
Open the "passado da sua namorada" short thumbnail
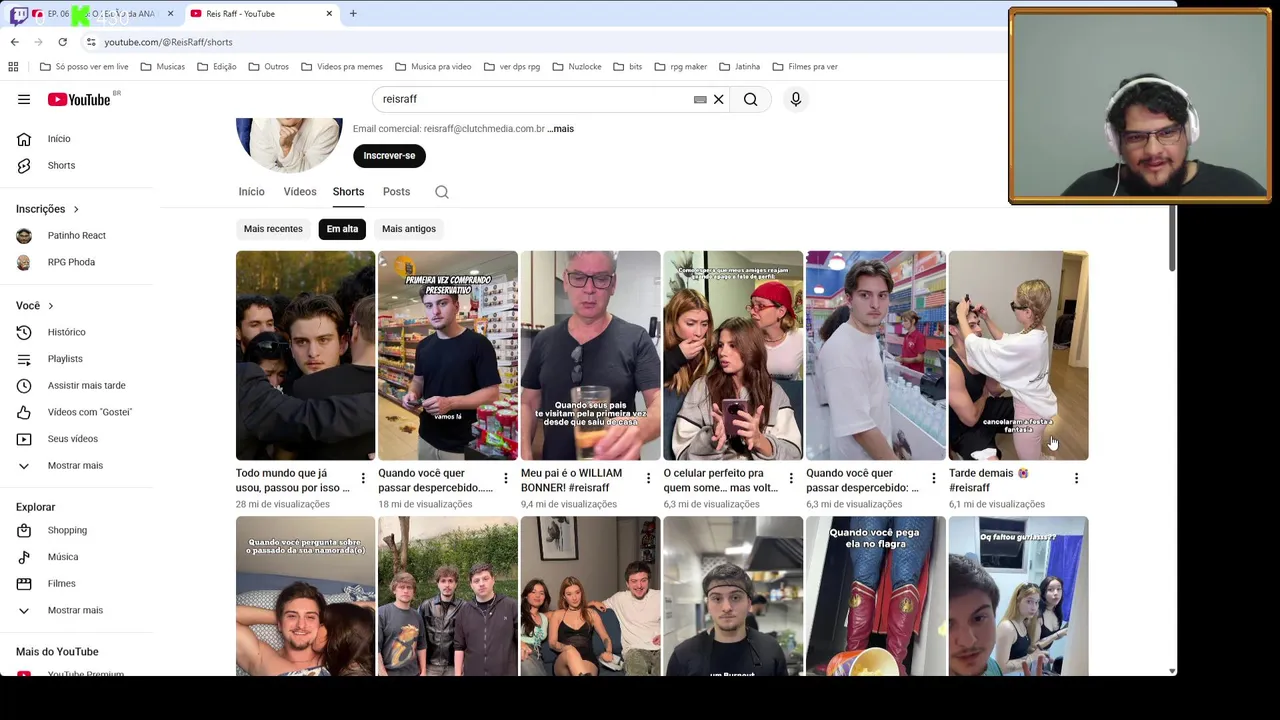[x=305, y=597]
